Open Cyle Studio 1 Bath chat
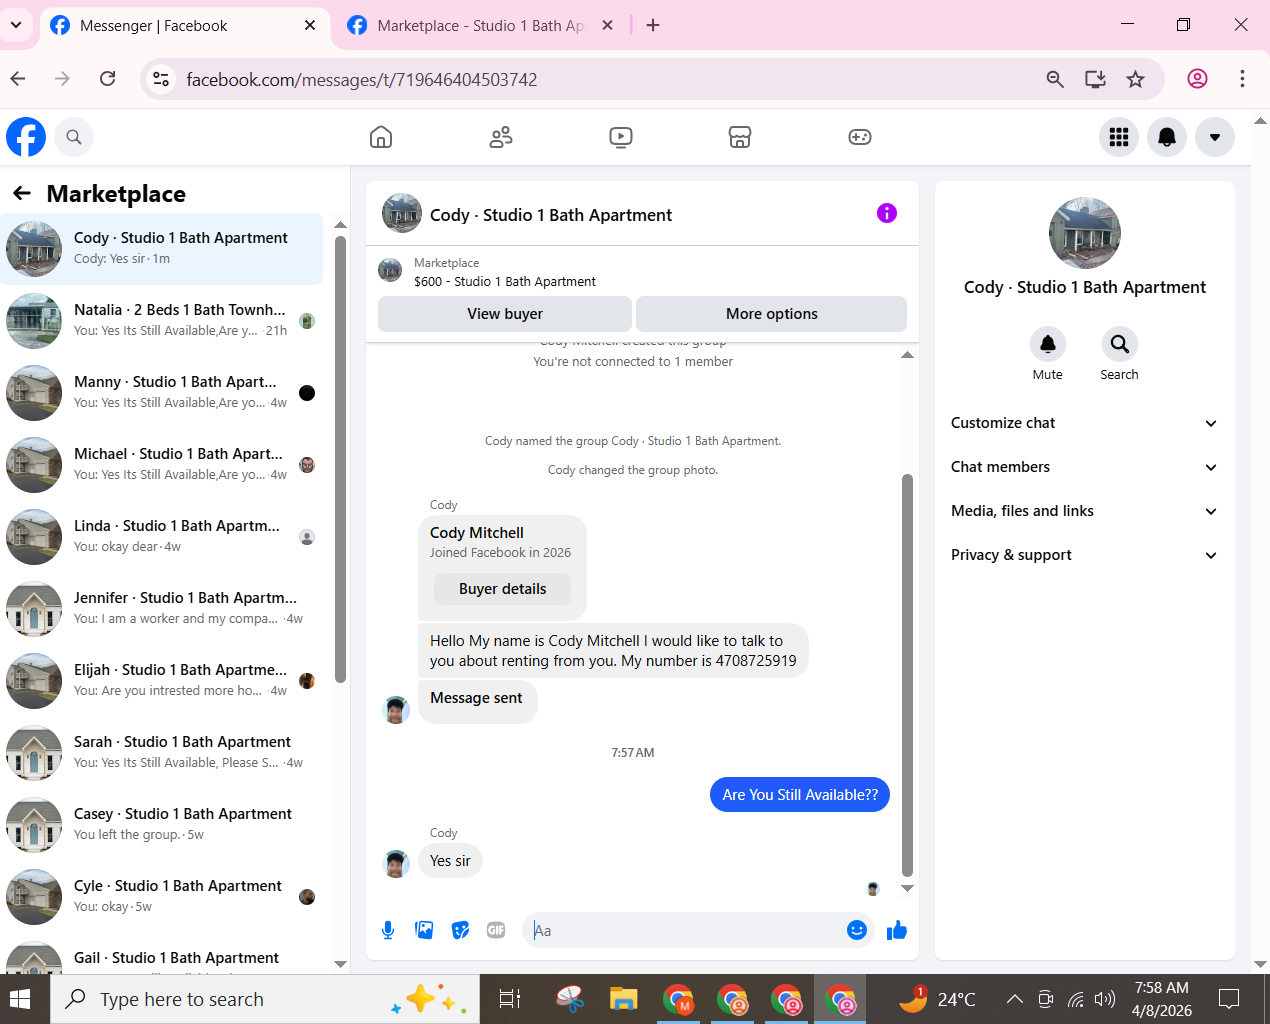 pos(162,897)
